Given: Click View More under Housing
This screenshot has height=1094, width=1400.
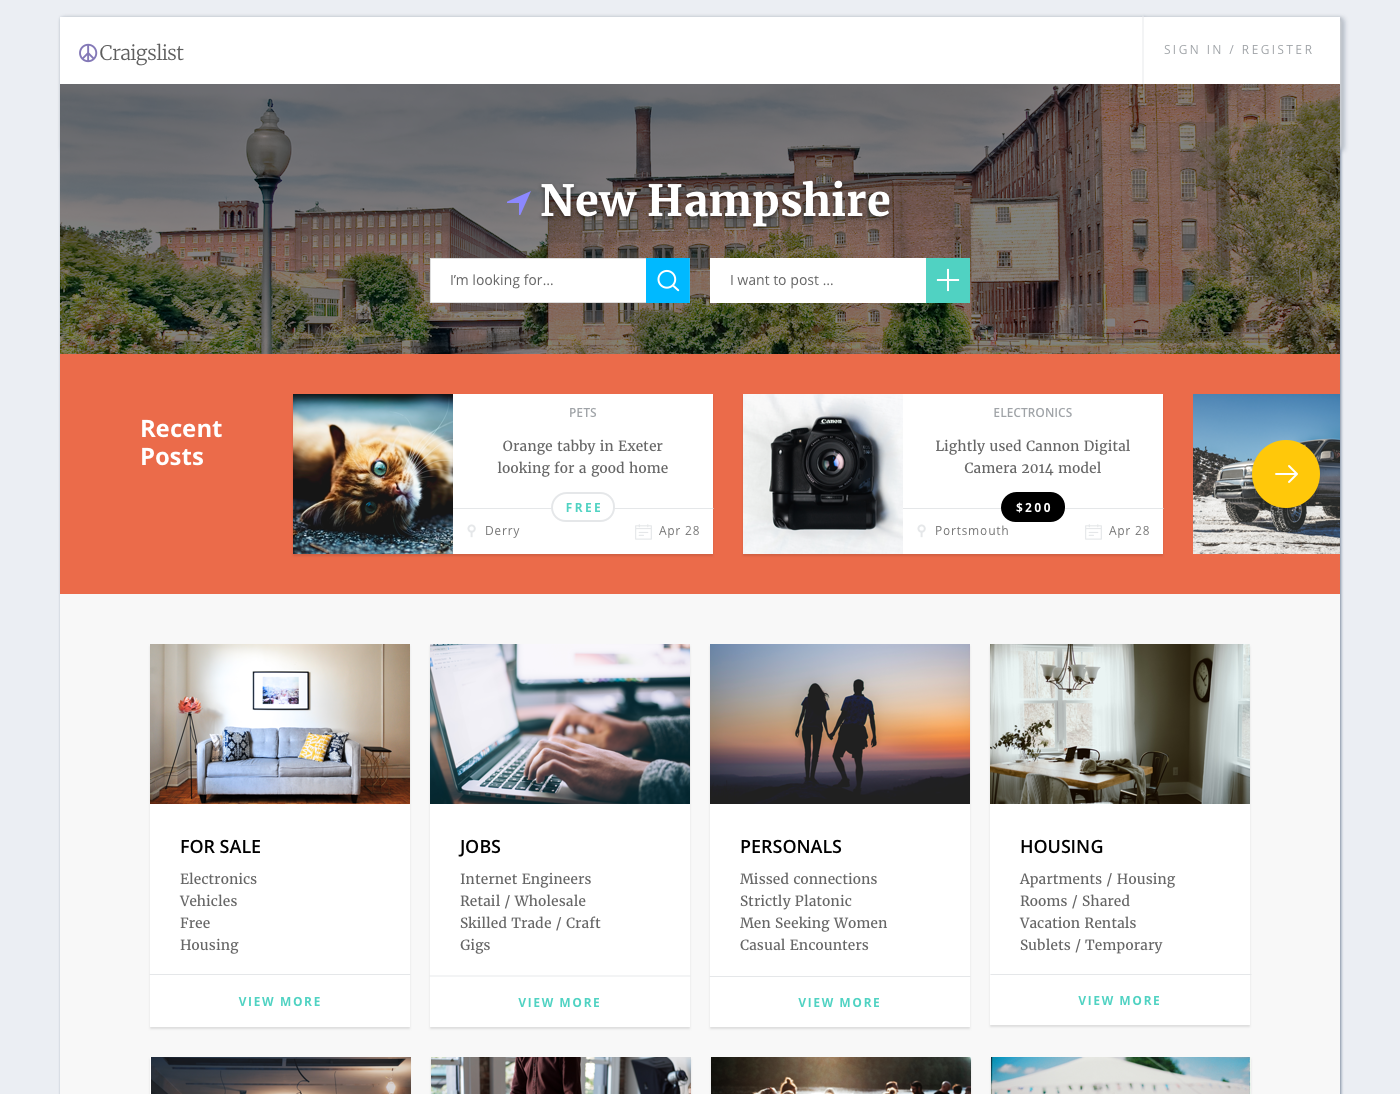Looking at the screenshot, I should pyautogui.click(x=1120, y=1000).
